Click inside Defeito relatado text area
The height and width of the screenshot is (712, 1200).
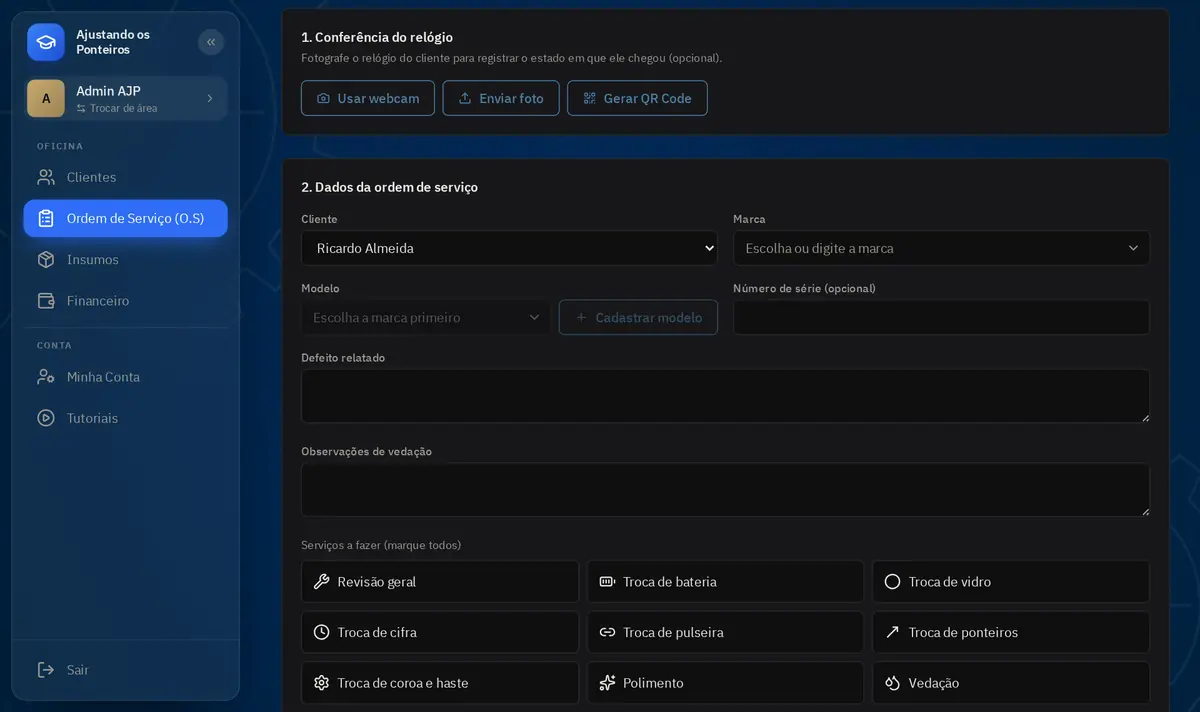[x=725, y=396]
